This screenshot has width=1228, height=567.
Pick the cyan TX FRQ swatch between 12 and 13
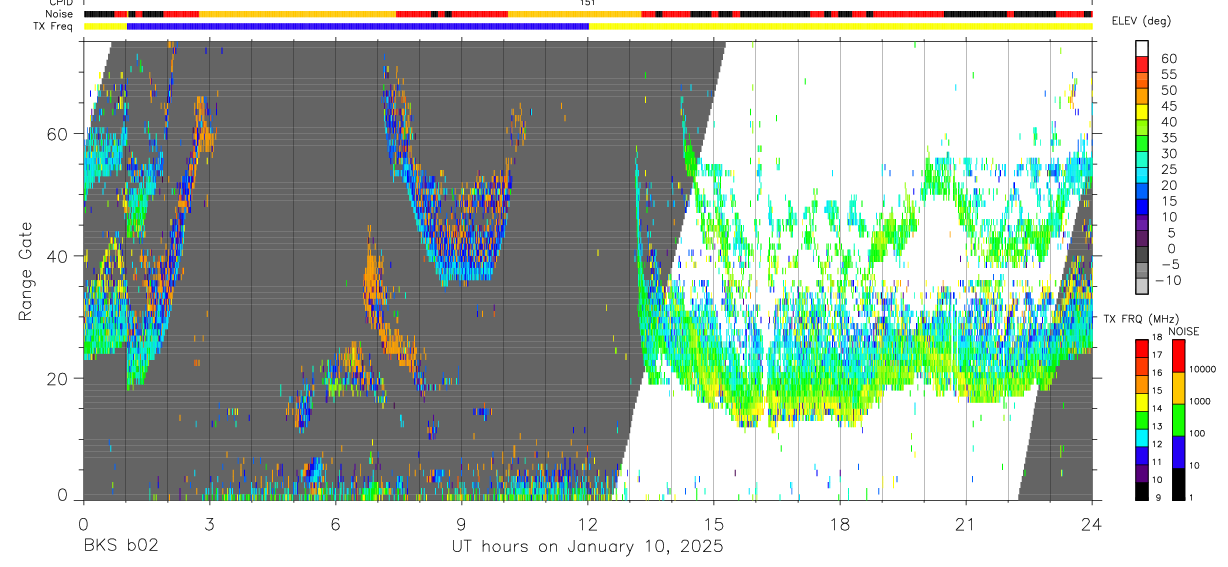pyautogui.click(x=1141, y=437)
